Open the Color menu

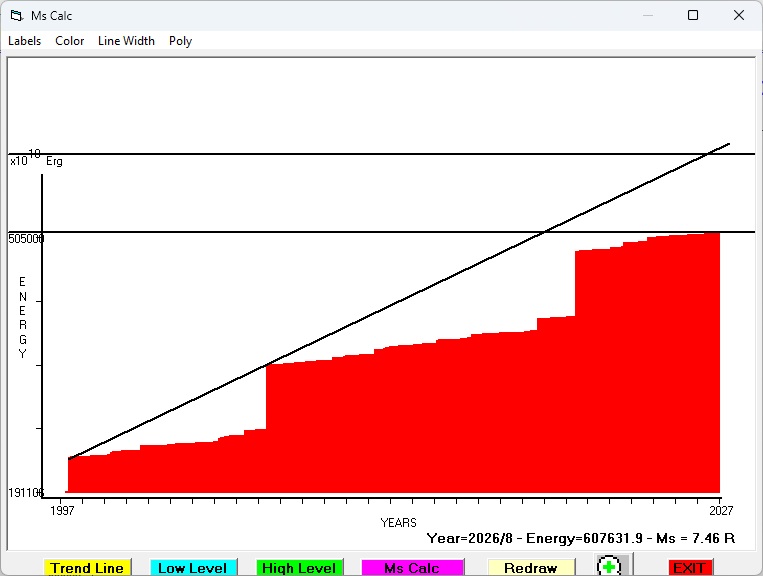click(x=70, y=41)
